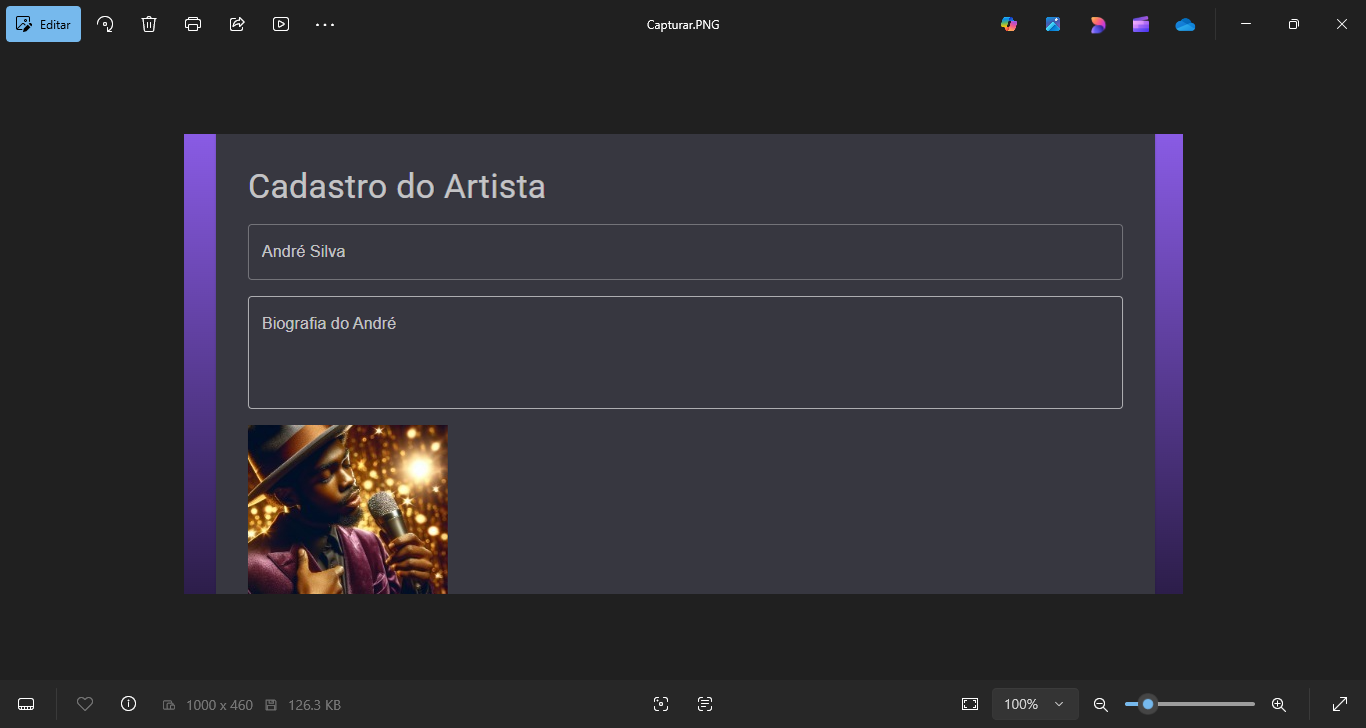
Task: Show the file info panel icon
Action: coord(128,704)
